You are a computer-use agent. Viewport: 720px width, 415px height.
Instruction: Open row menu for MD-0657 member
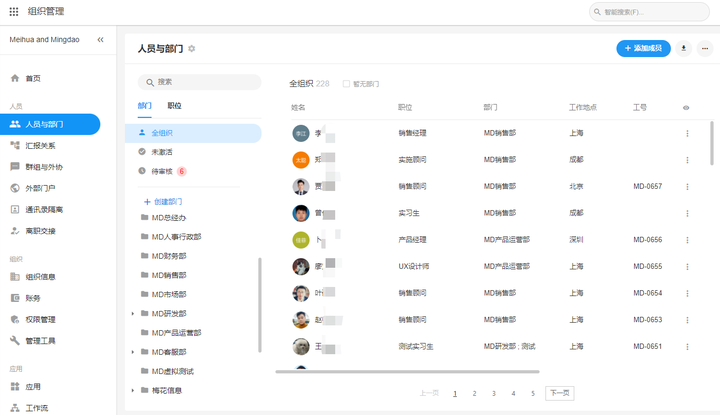click(x=687, y=186)
